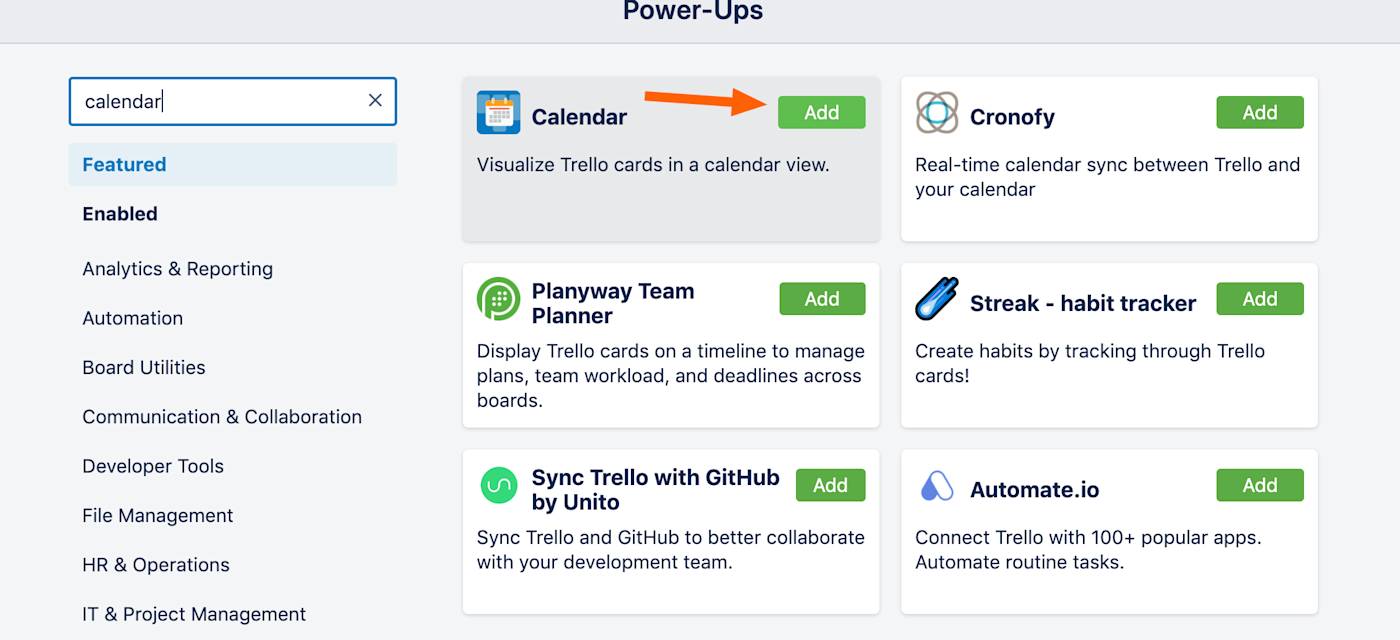Open the Cronofy power-up title
Screen dimensions: 1400x640
pos(1012,117)
